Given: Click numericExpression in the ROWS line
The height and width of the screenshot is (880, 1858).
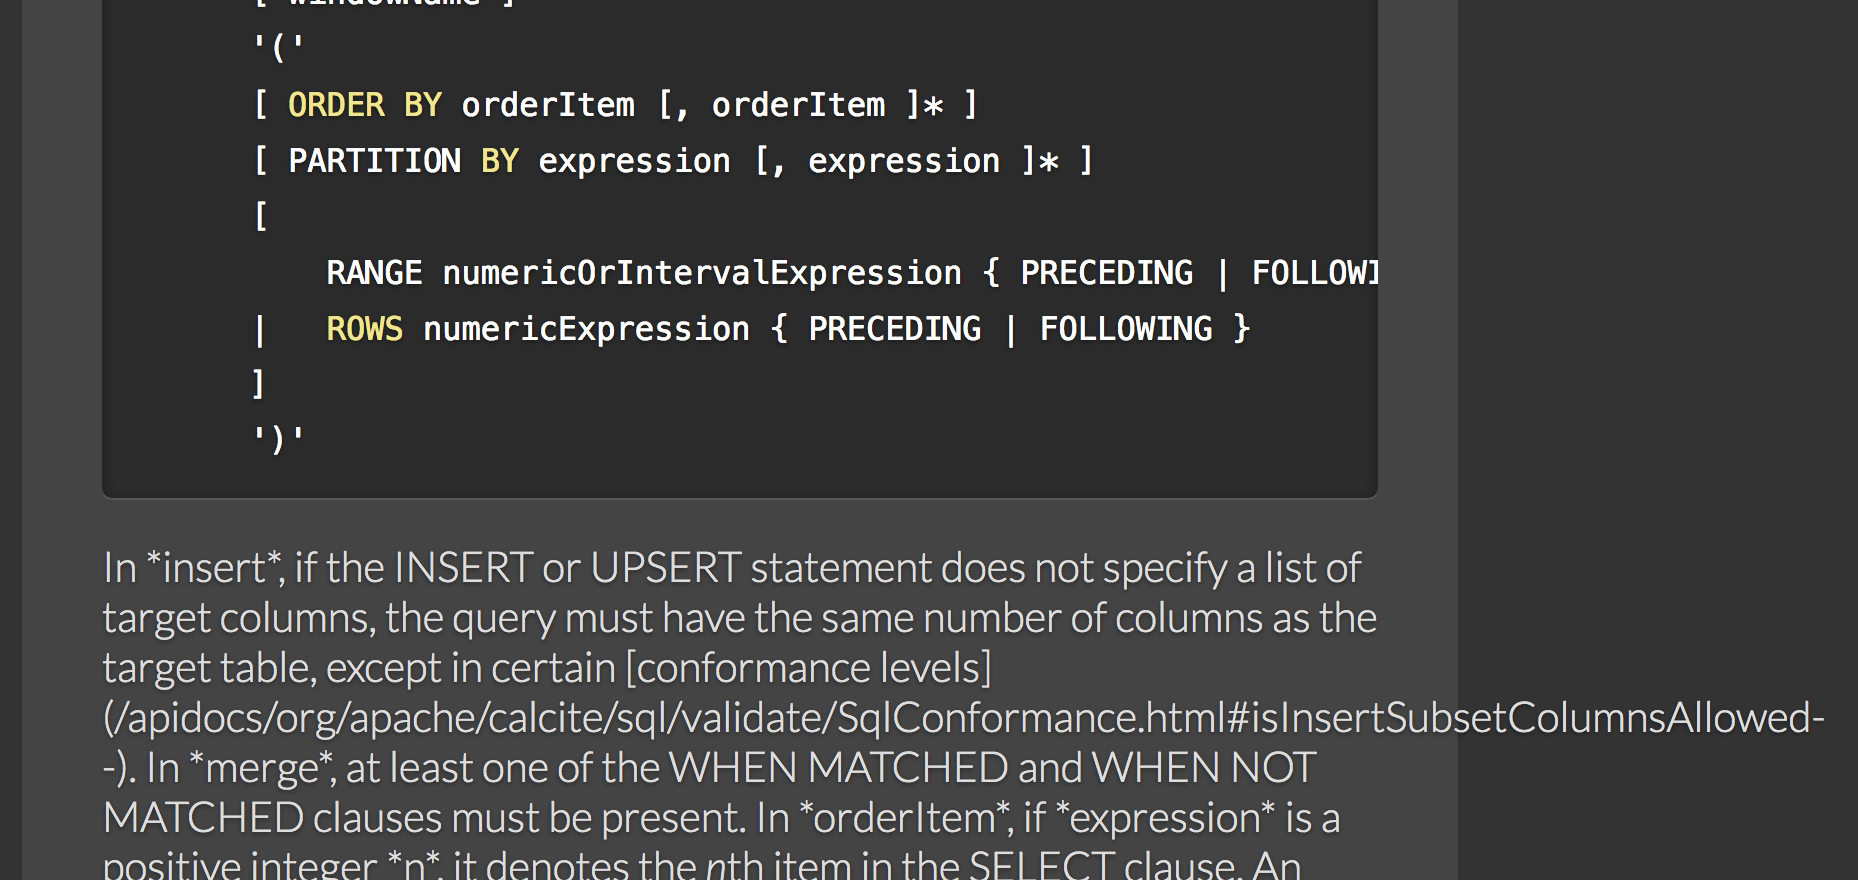Looking at the screenshot, I should point(586,329).
